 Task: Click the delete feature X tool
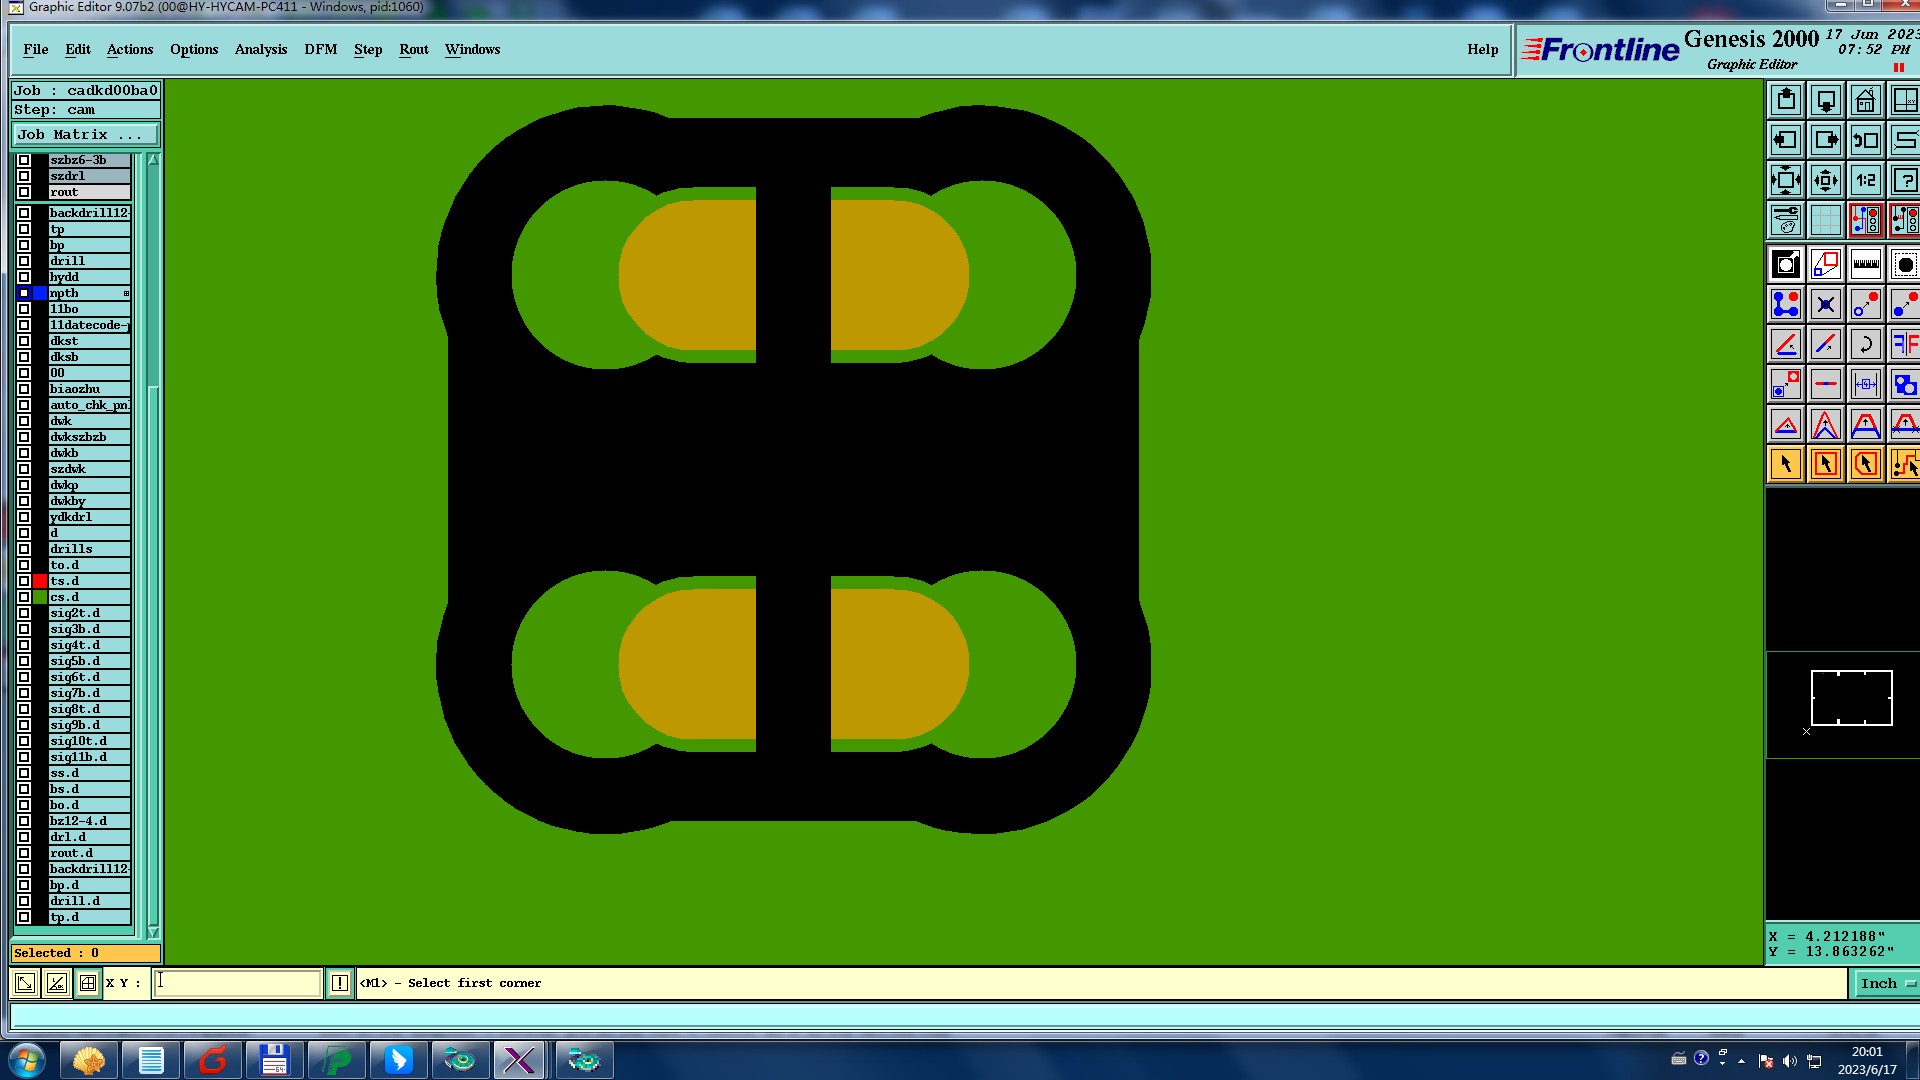point(1825,305)
